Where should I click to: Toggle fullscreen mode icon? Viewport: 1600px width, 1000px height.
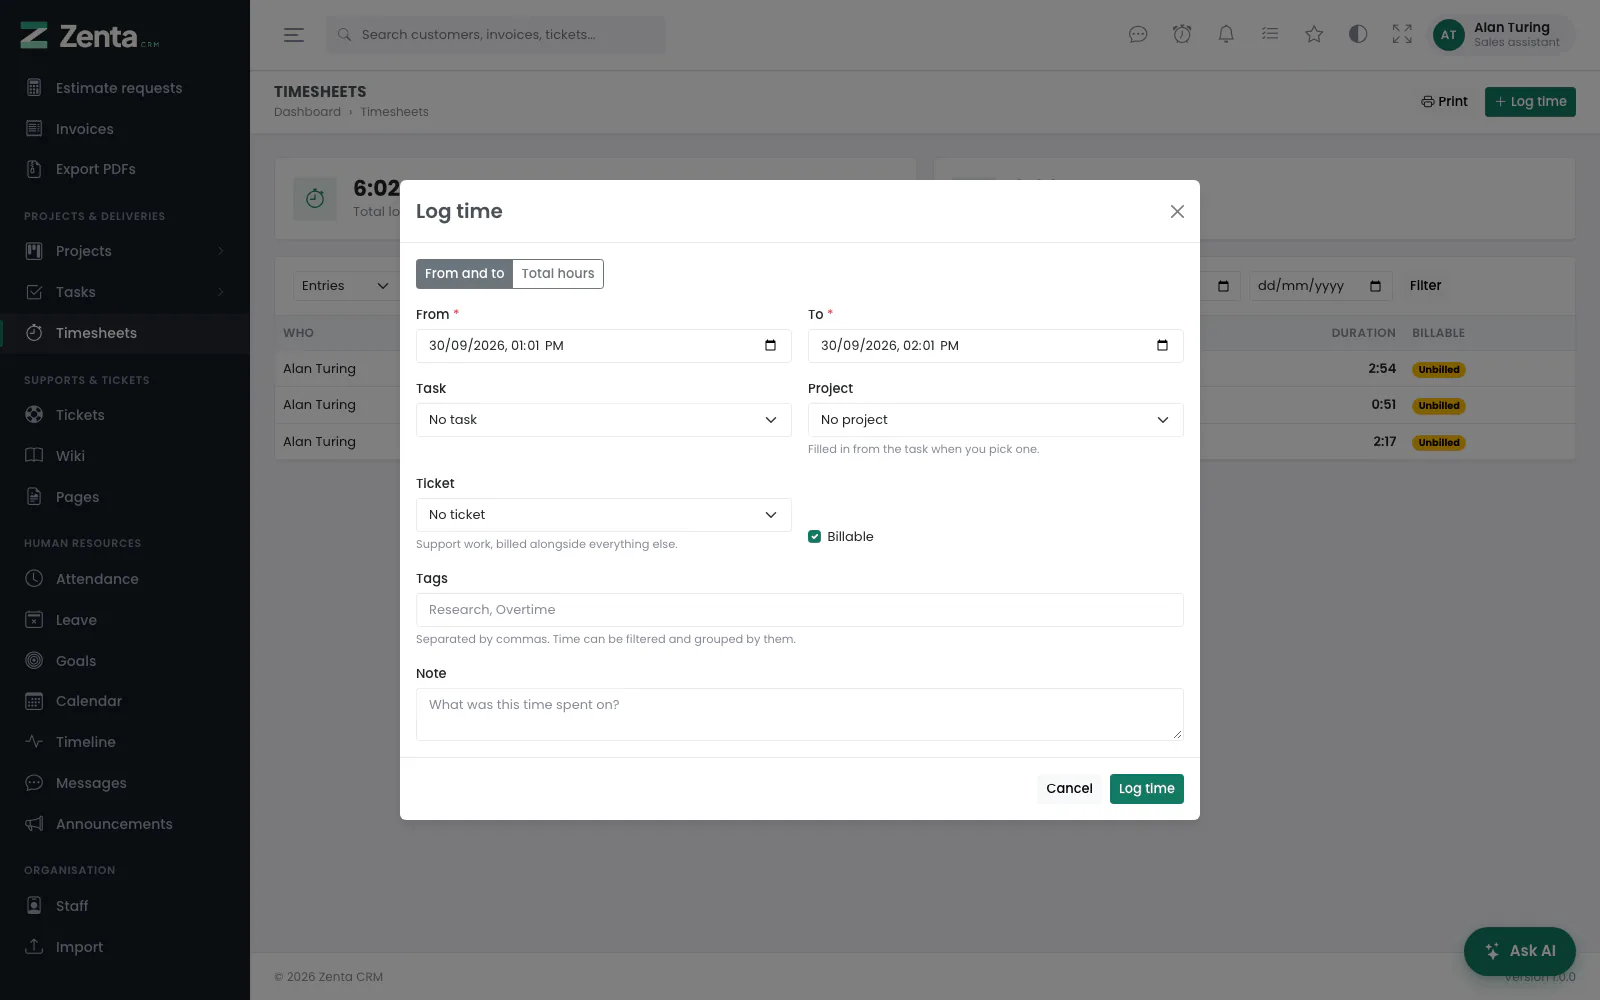1402,35
